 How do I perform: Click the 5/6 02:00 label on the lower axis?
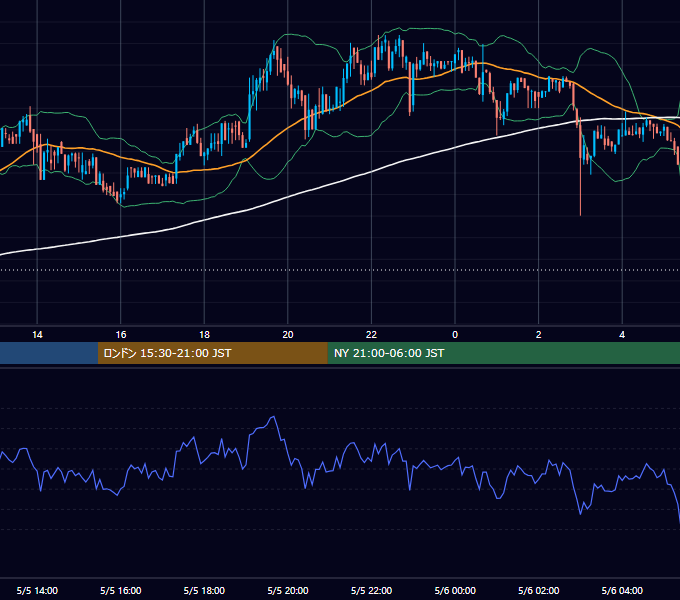pyautogui.click(x=539, y=590)
